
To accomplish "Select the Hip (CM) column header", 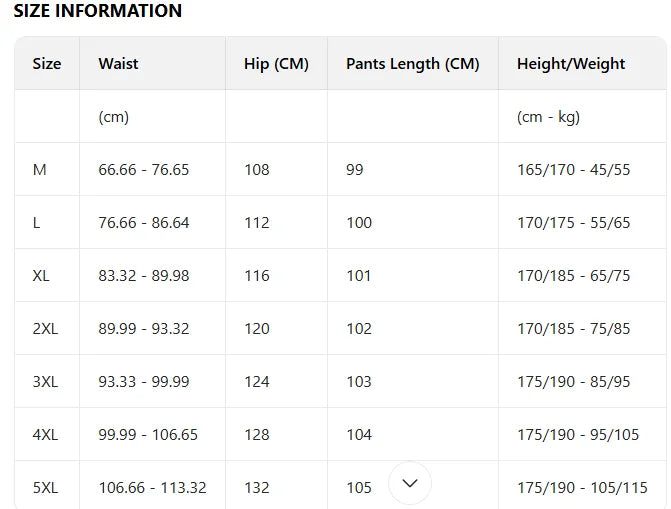I will point(276,64).
